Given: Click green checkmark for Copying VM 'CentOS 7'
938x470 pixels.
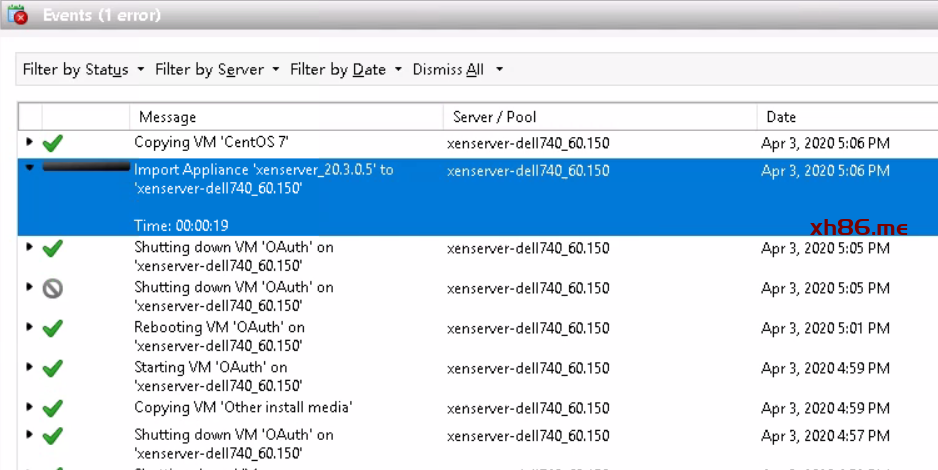Looking at the screenshot, I should point(53,144).
